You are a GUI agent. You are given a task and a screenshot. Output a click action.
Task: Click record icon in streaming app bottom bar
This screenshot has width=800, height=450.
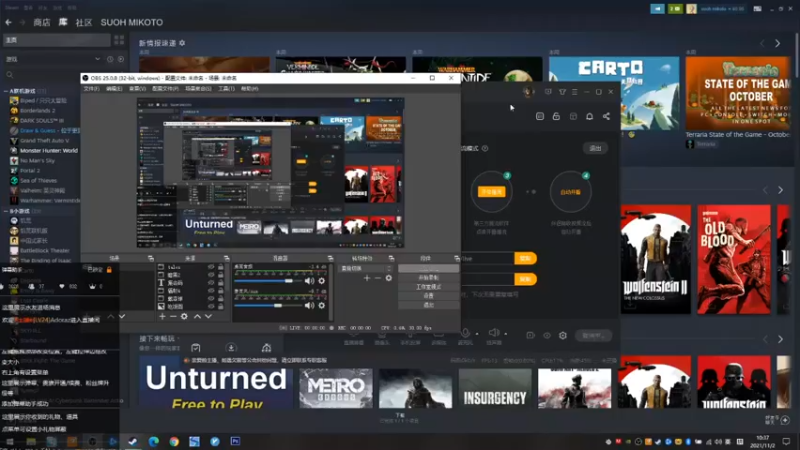[x=531, y=335]
